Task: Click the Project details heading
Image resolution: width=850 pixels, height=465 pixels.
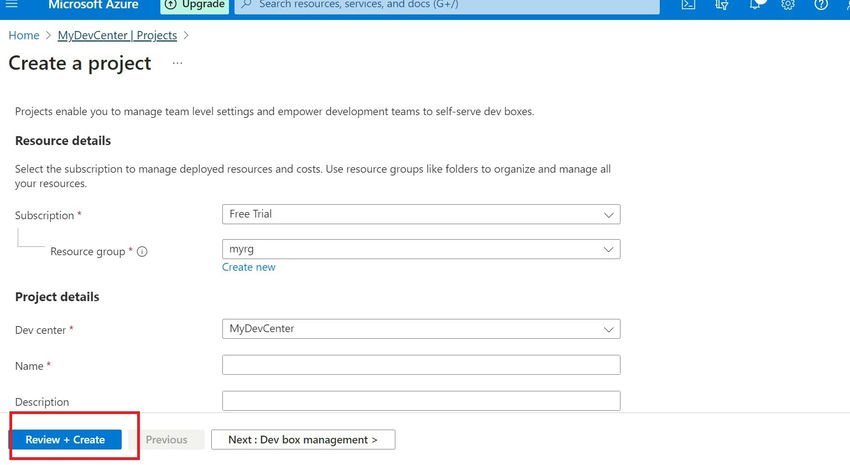Action: coord(57,297)
